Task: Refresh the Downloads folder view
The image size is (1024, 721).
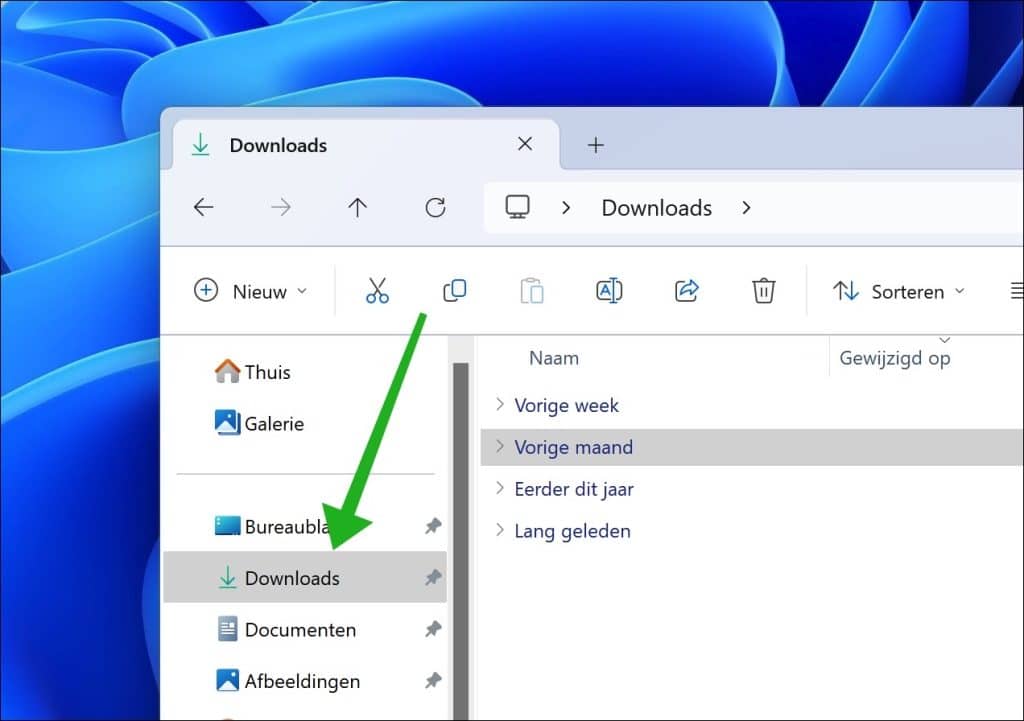Action: tap(436, 208)
